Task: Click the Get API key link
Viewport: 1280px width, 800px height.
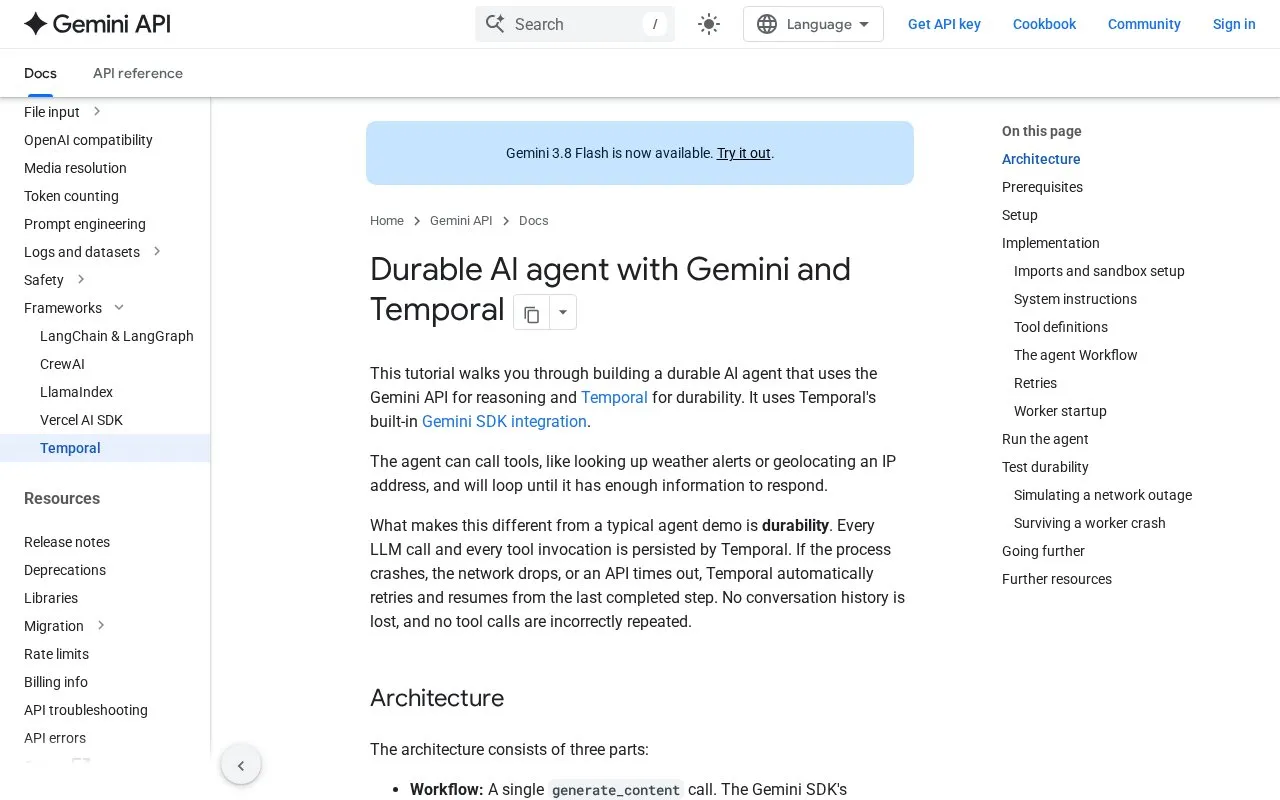Action: point(944,24)
